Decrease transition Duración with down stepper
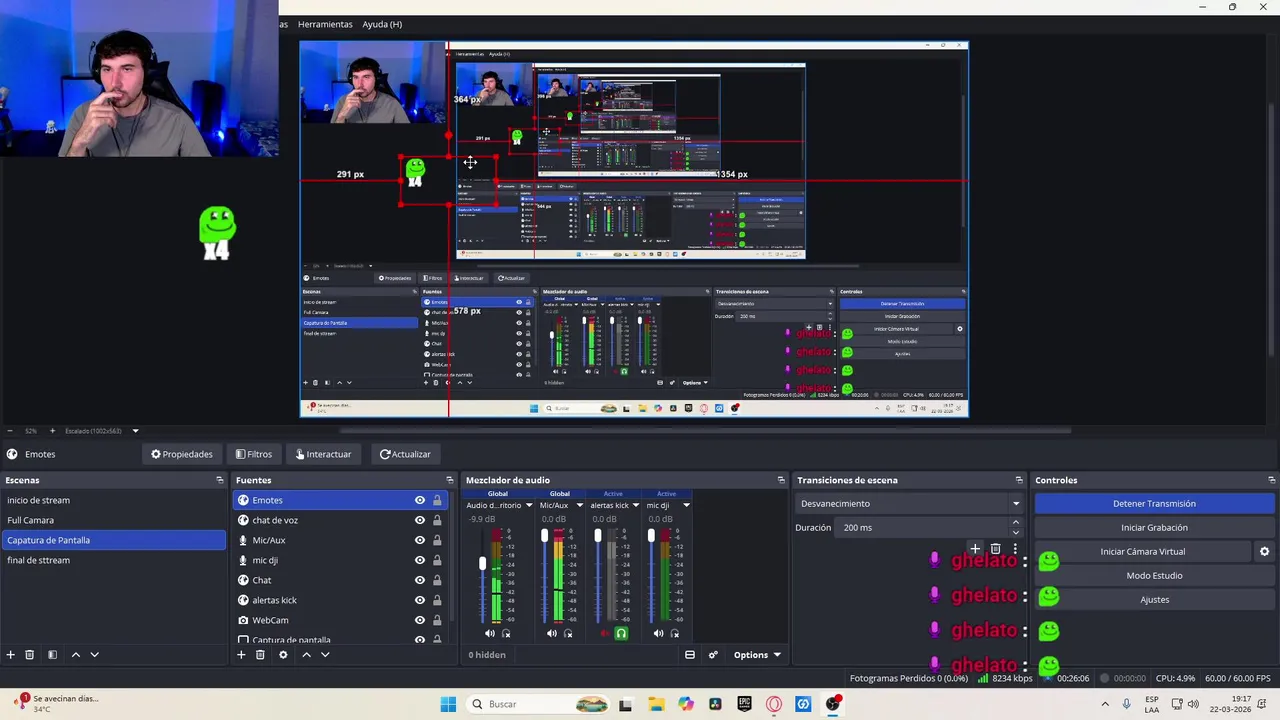 1016,532
